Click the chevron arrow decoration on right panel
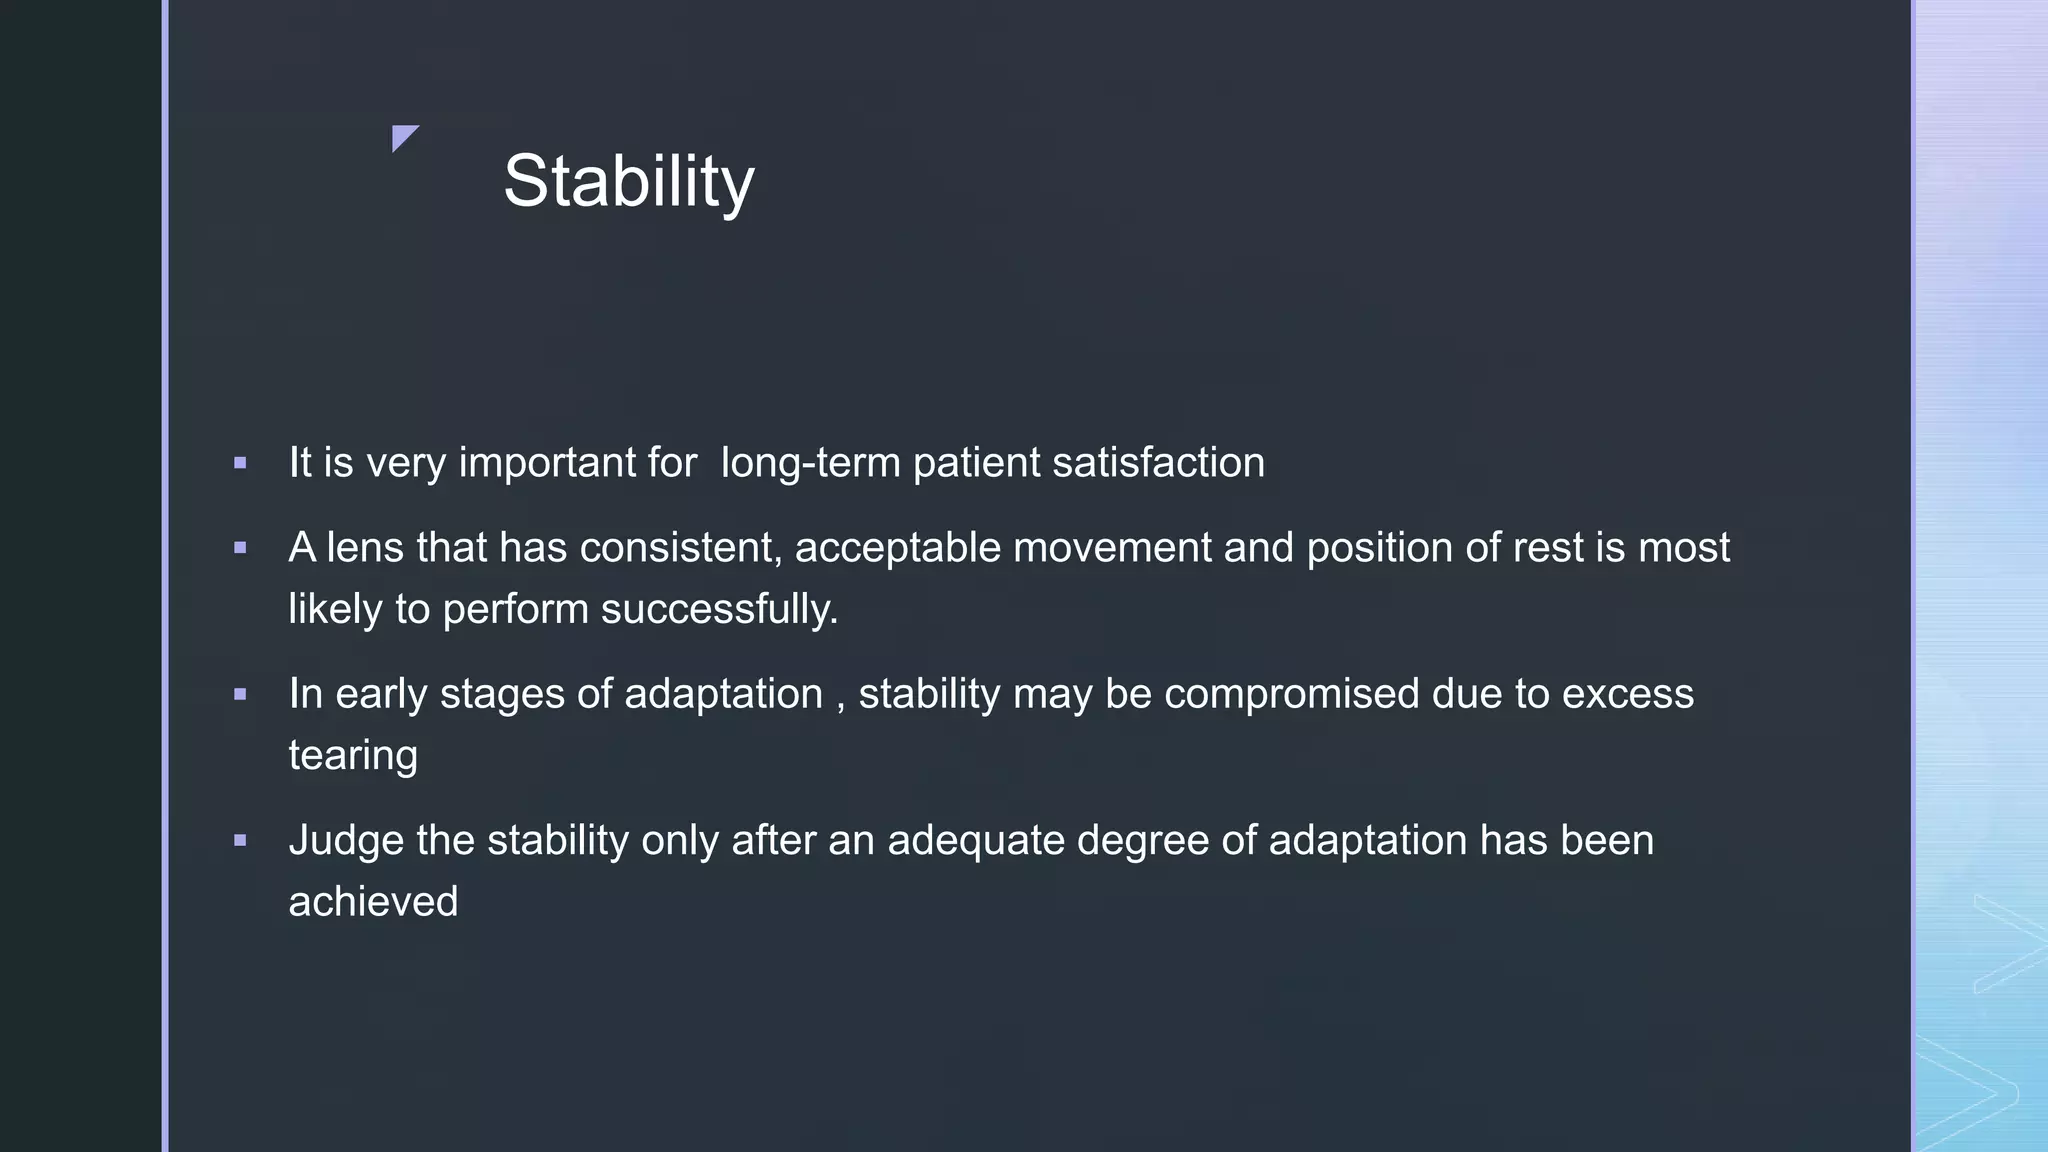Viewport: 2048px width, 1152px height. pos(2010,943)
